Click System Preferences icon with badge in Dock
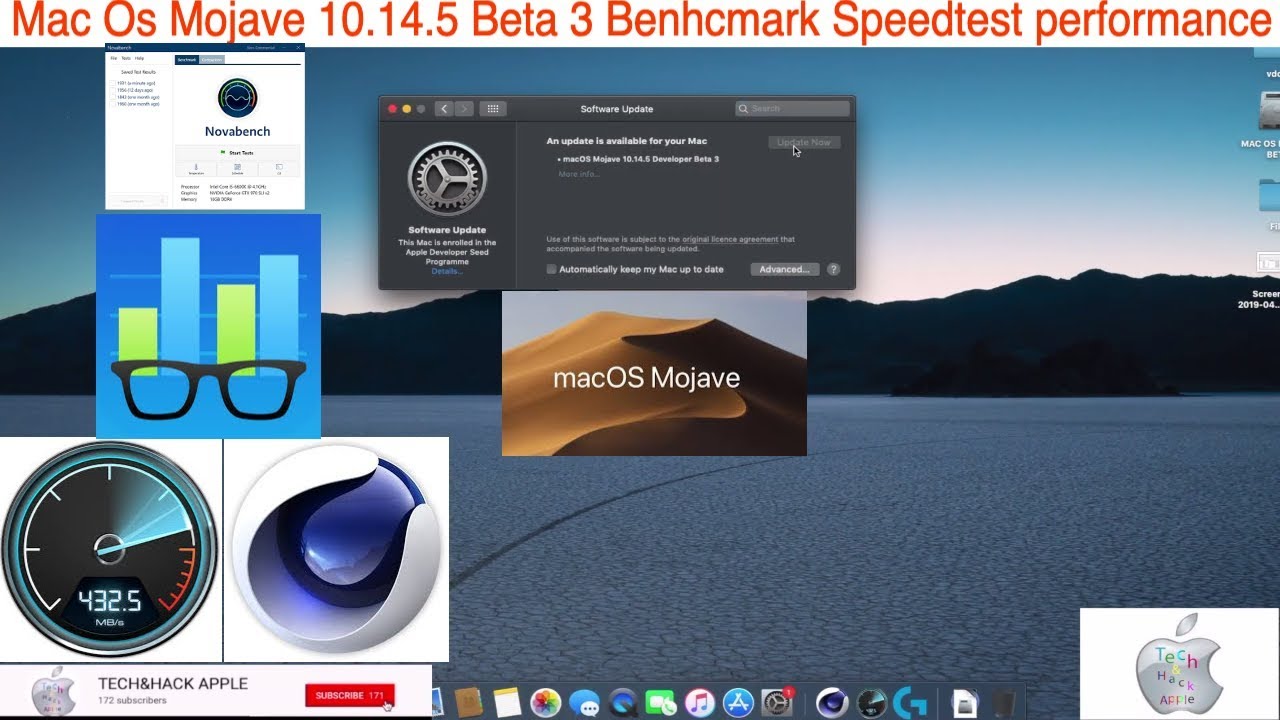Screen dimensions: 1280x720 click(777, 703)
